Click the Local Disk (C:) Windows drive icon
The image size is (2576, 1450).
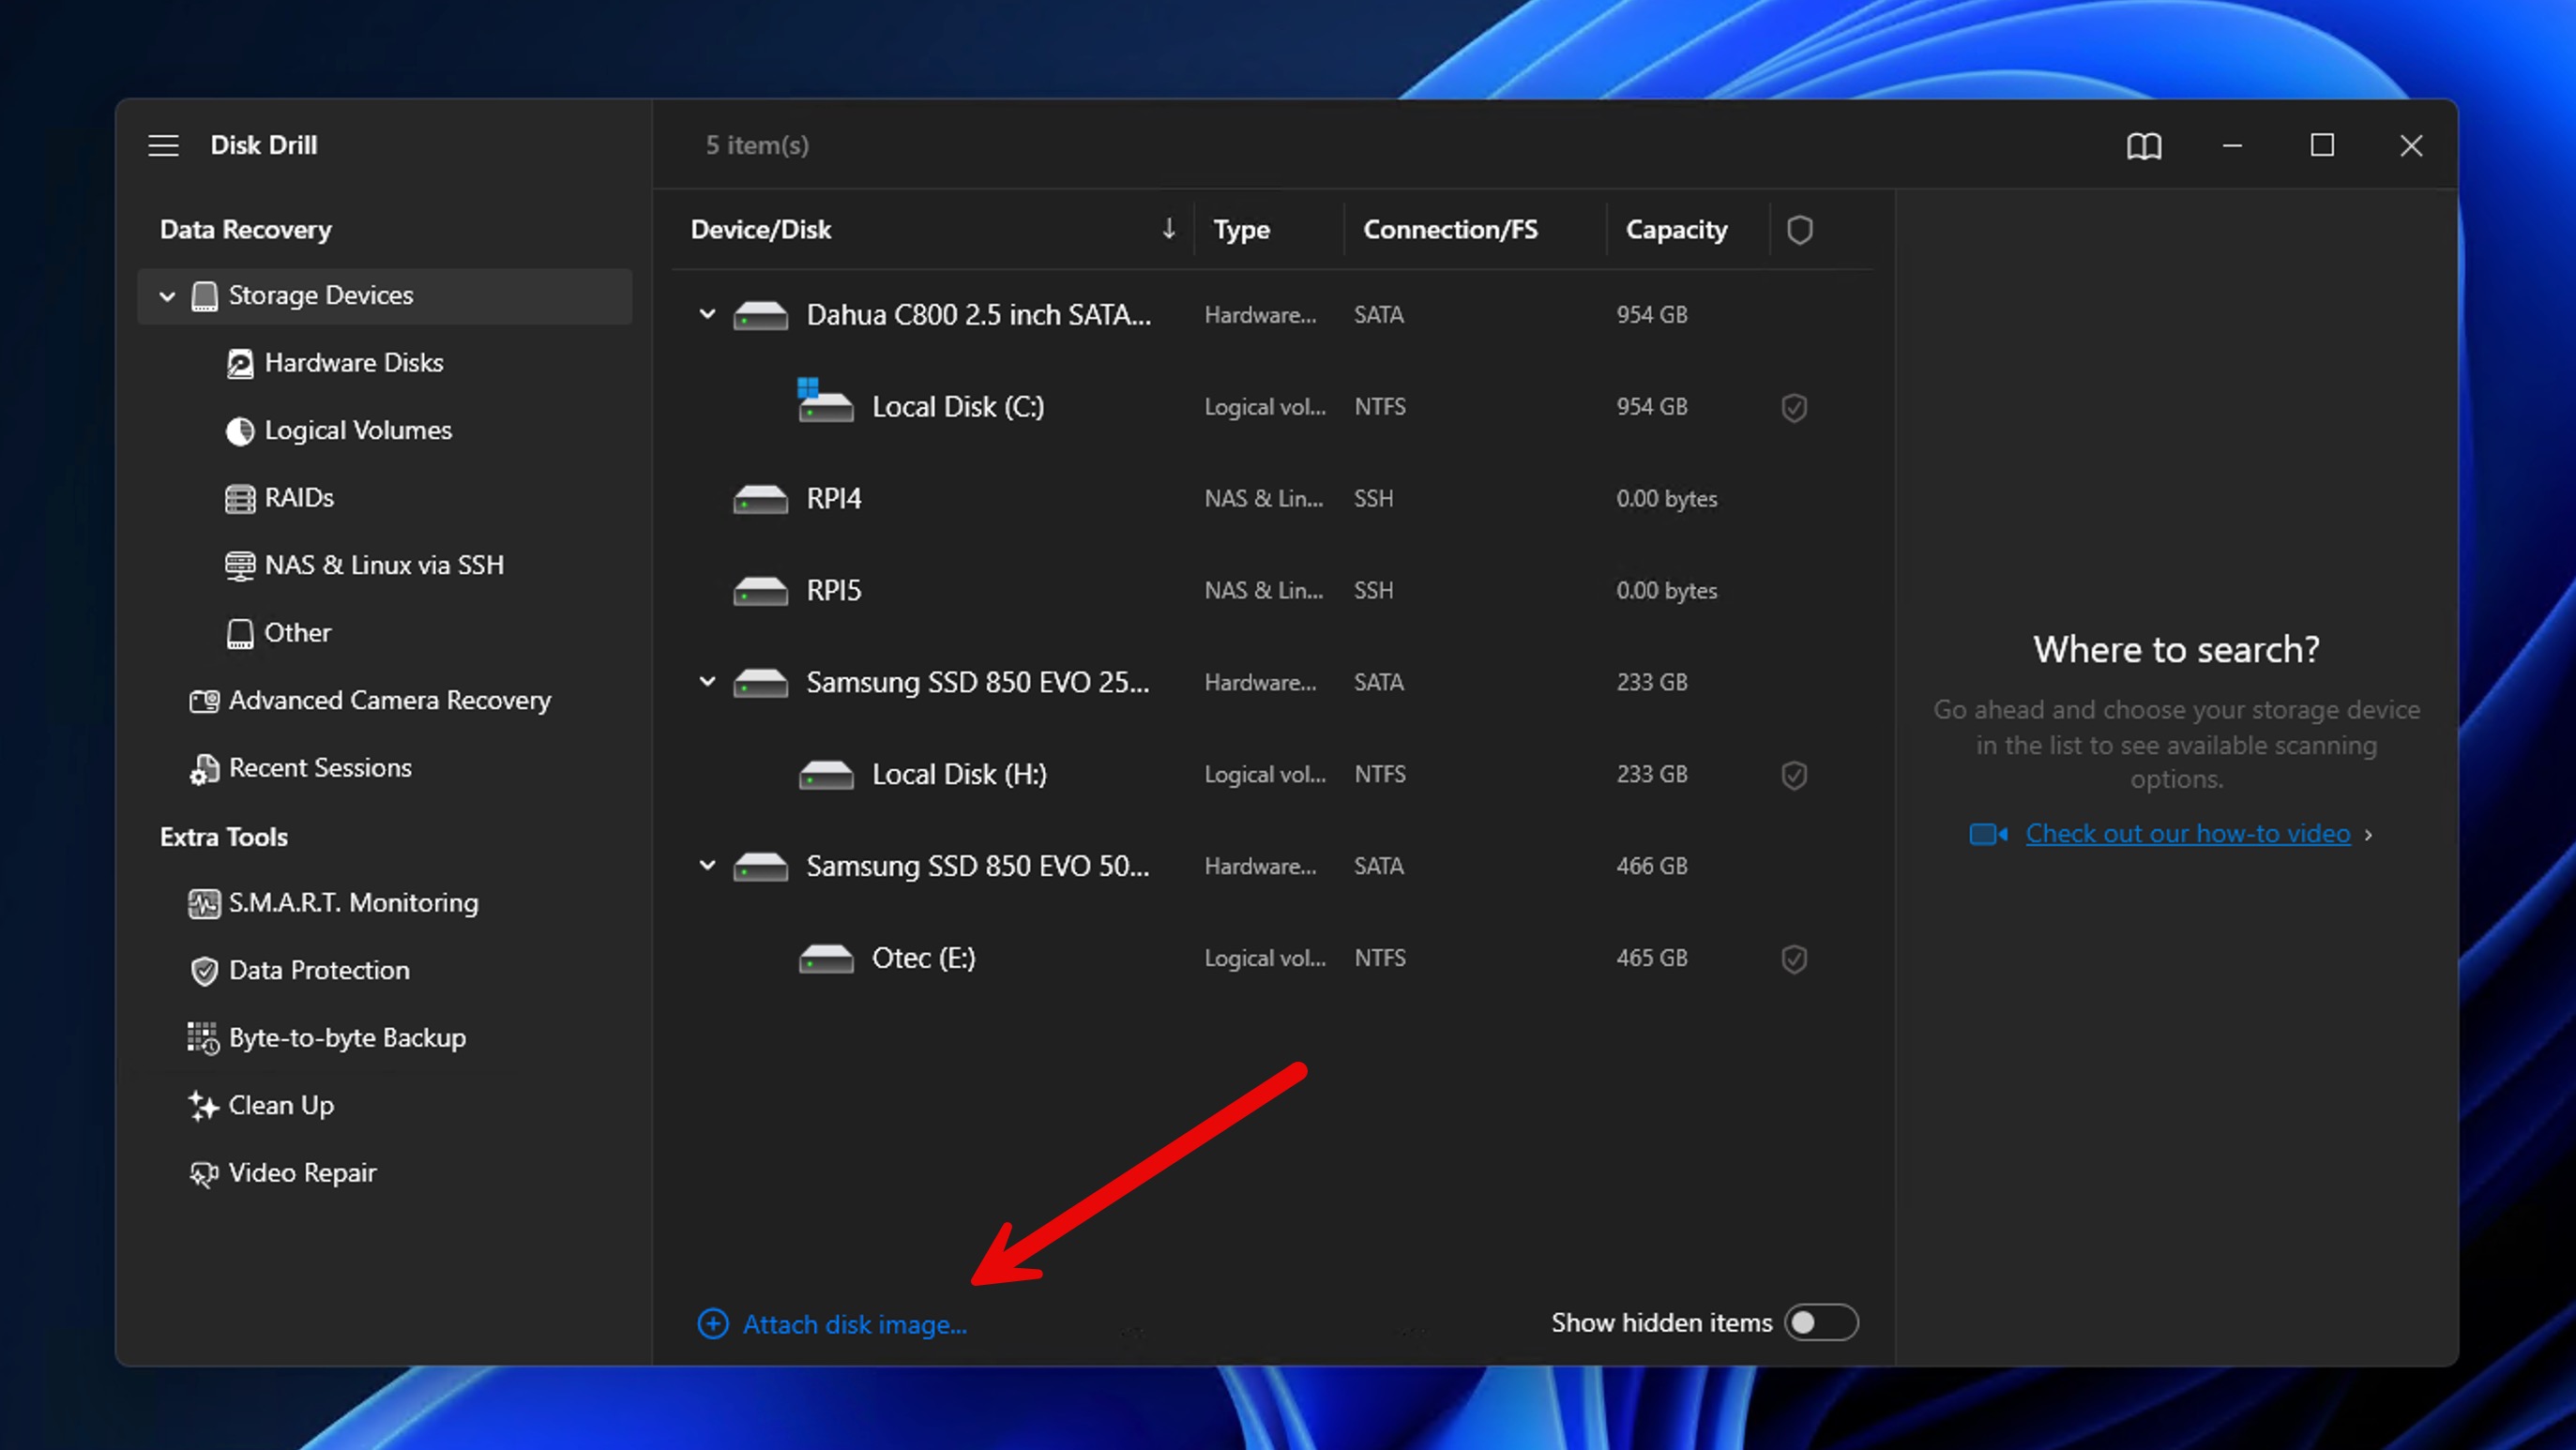pyautogui.click(x=825, y=401)
